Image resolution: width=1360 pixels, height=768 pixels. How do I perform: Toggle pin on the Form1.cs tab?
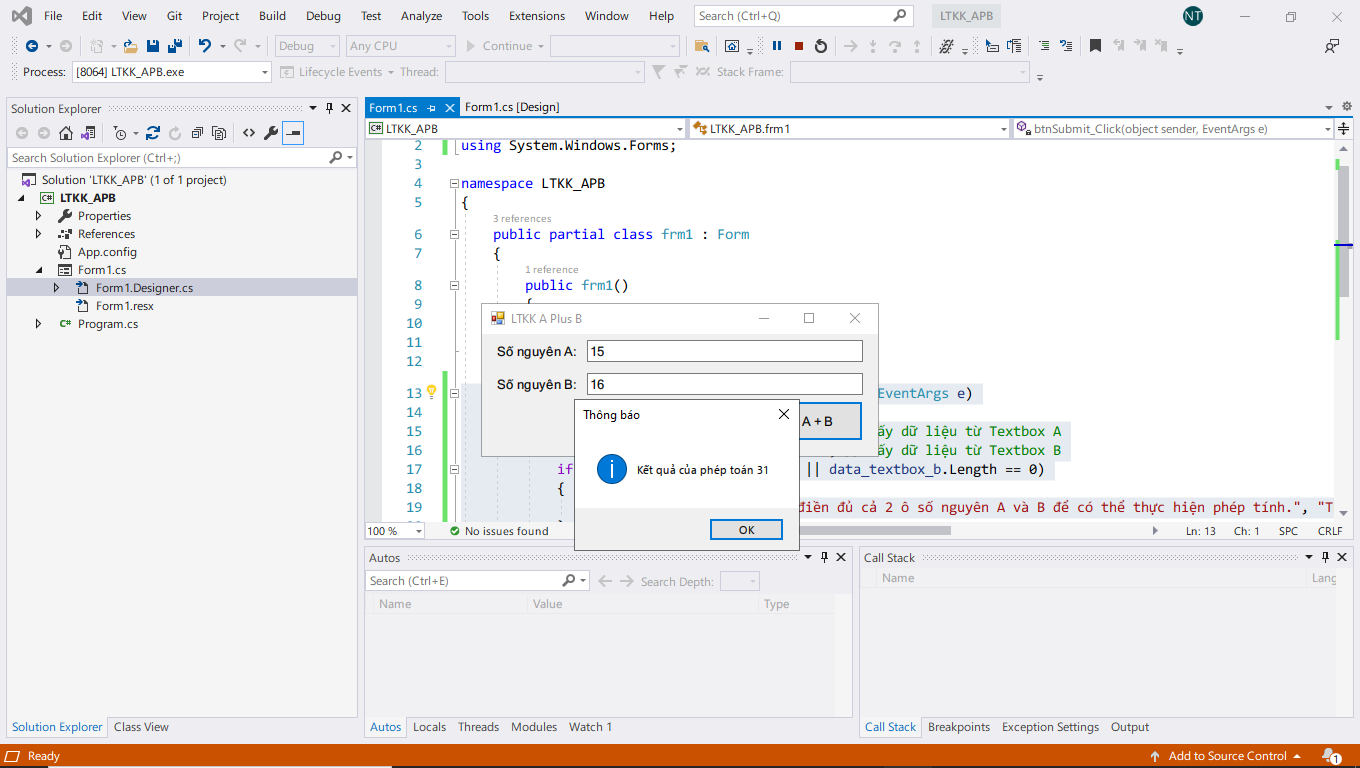point(431,108)
